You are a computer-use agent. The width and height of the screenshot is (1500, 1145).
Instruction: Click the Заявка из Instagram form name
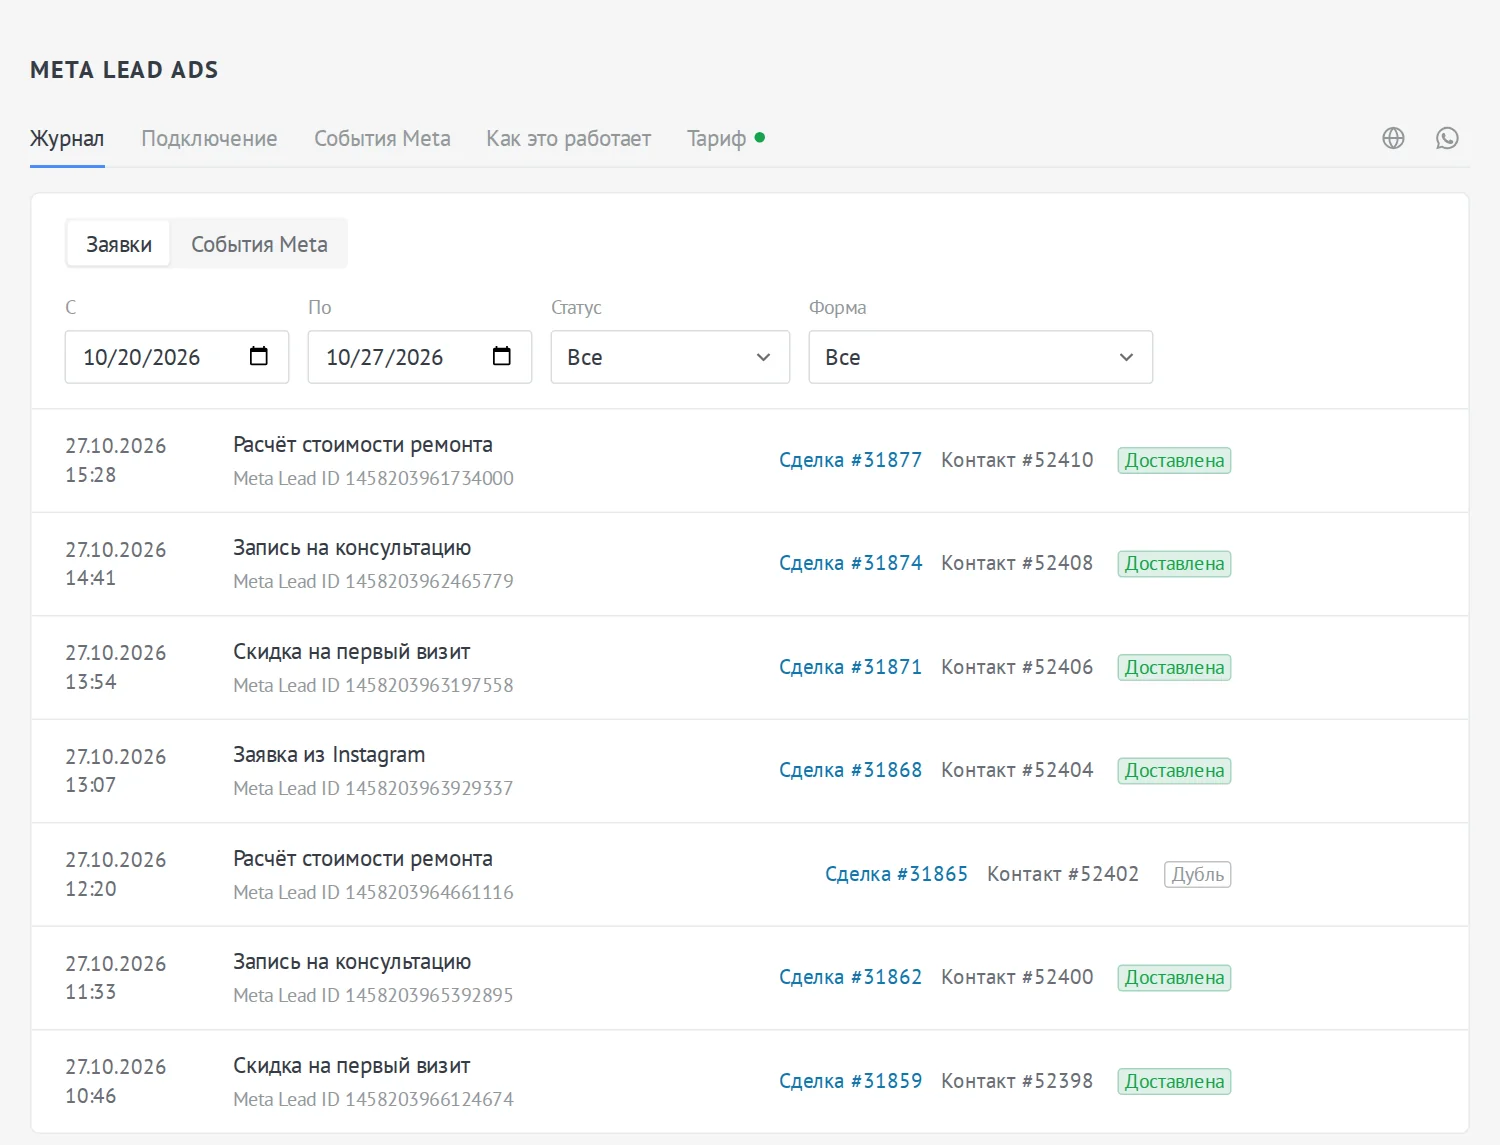[x=329, y=755]
